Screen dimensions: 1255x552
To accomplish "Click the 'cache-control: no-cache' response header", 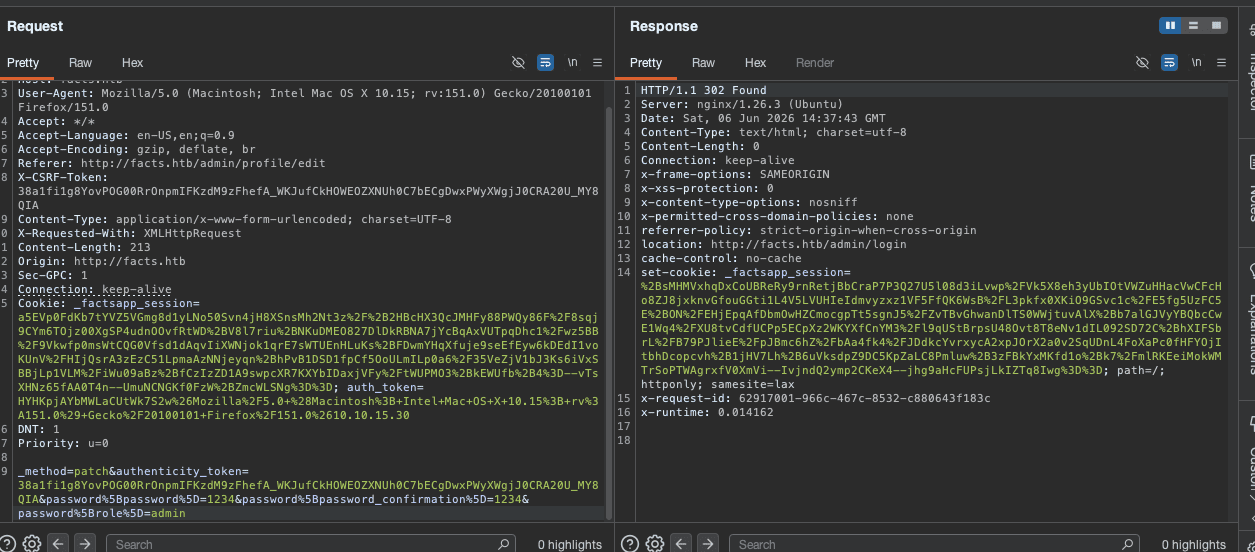I will tap(721, 258).
